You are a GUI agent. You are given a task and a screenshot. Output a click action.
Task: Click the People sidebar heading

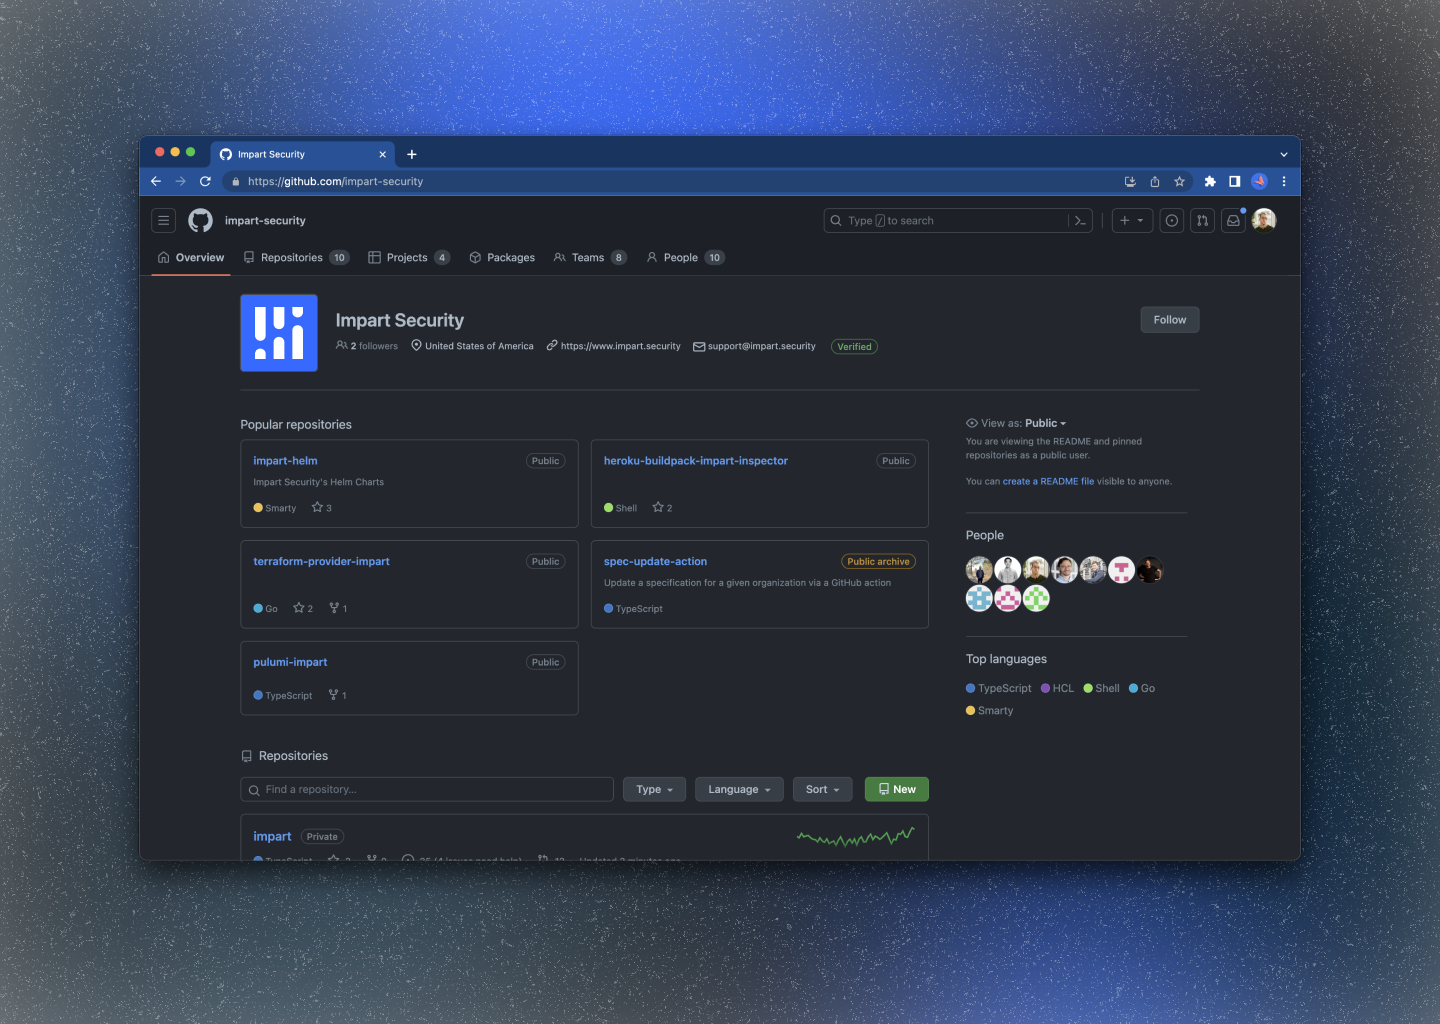pos(985,536)
